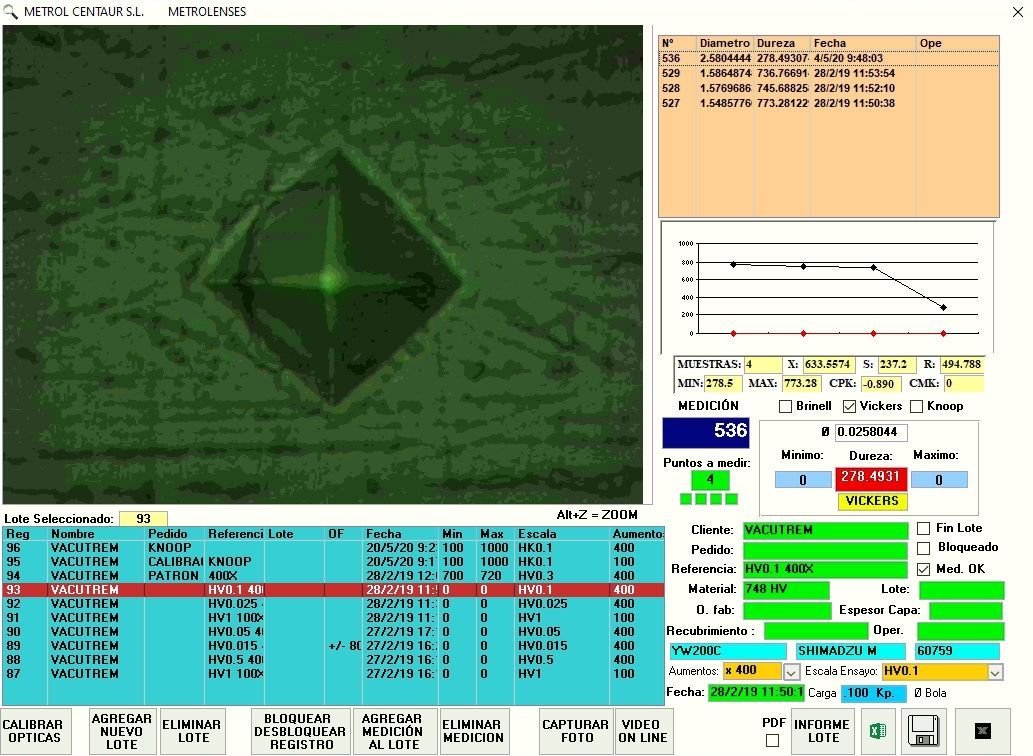Click CAPTURAR FOTO button
The image size is (1033, 756).
click(x=576, y=732)
